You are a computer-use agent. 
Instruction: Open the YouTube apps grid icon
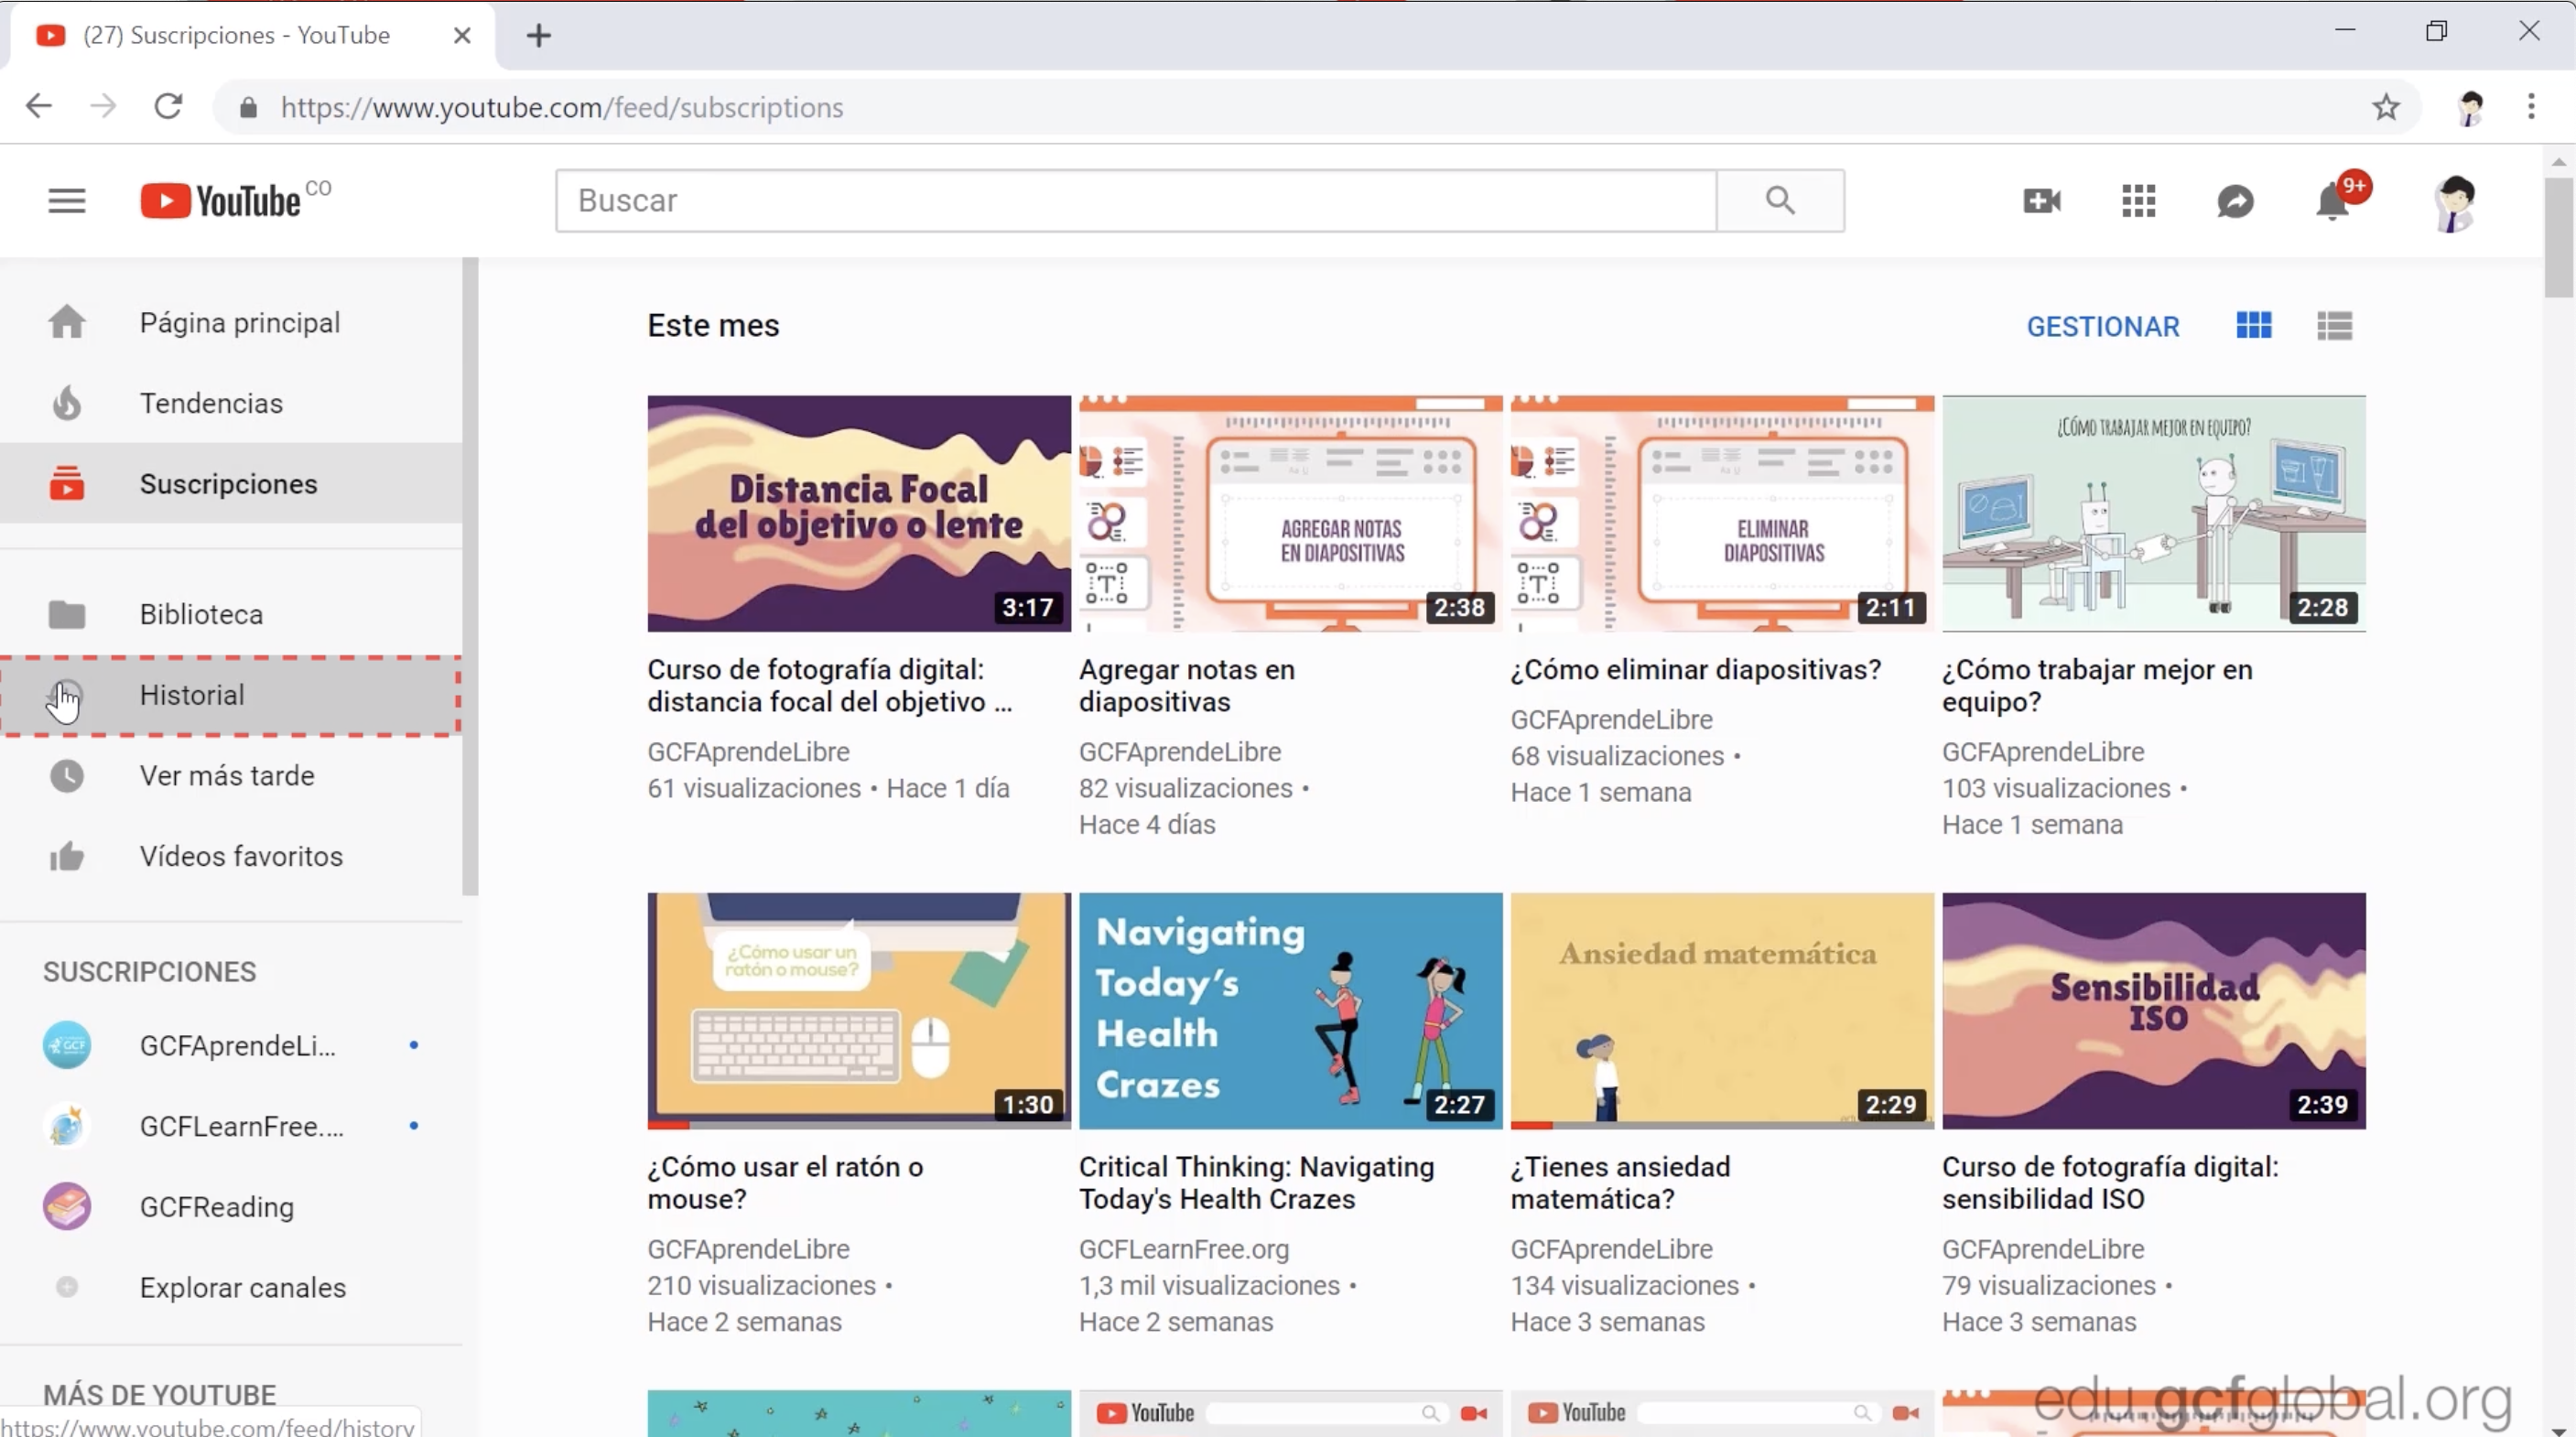point(2138,201)
